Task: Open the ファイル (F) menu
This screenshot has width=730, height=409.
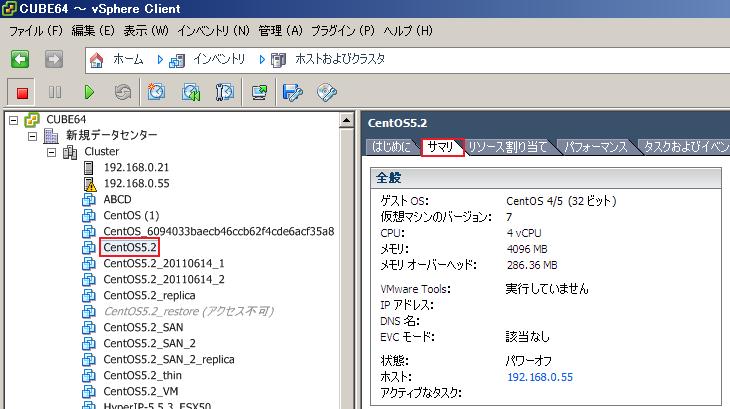Action: tap(36, 31)
